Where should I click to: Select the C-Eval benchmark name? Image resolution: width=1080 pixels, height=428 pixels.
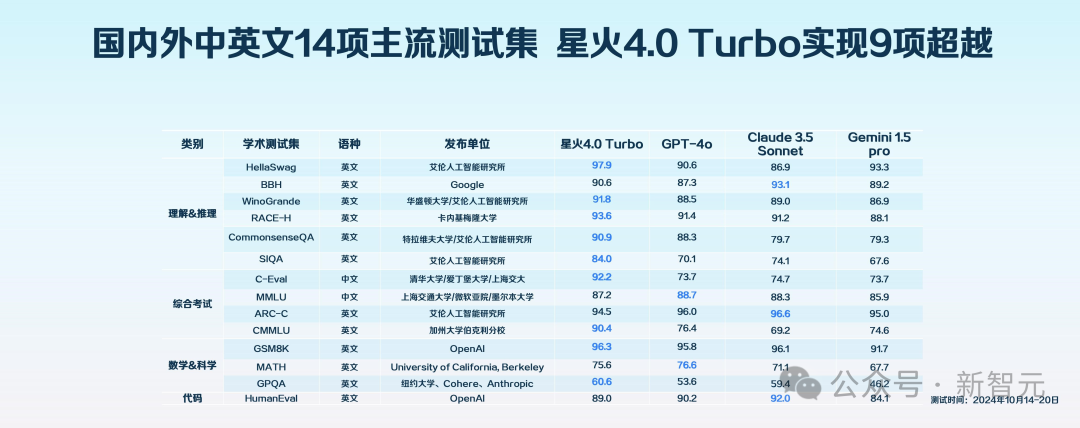271,280
